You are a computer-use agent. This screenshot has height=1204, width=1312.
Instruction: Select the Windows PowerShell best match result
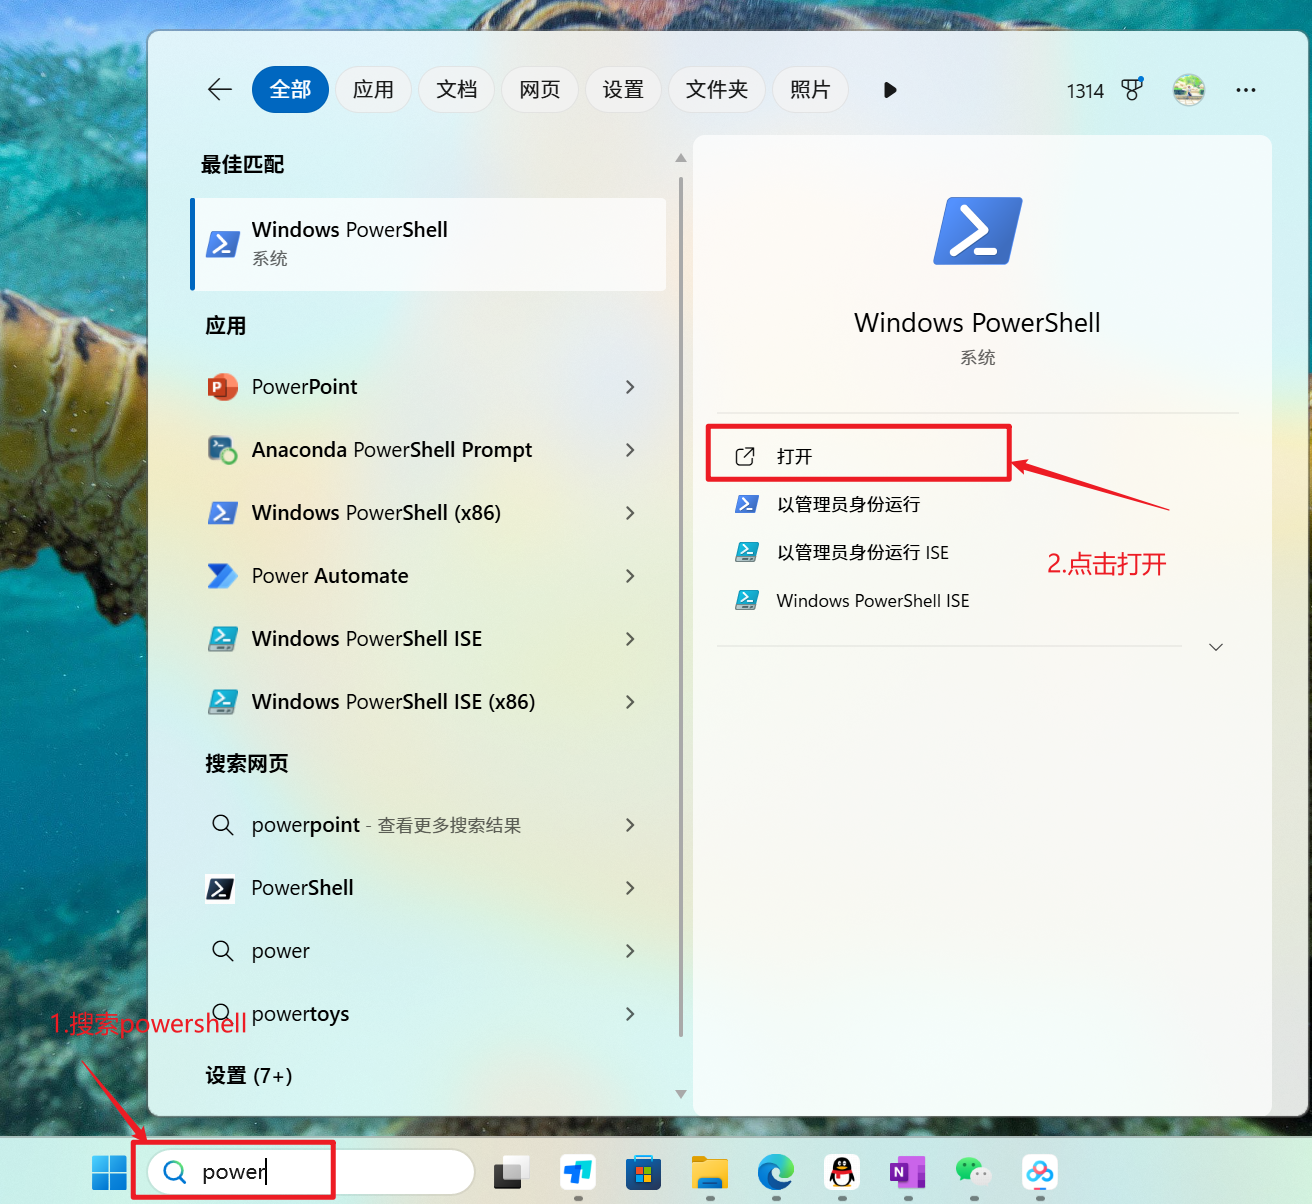point(429,244)
